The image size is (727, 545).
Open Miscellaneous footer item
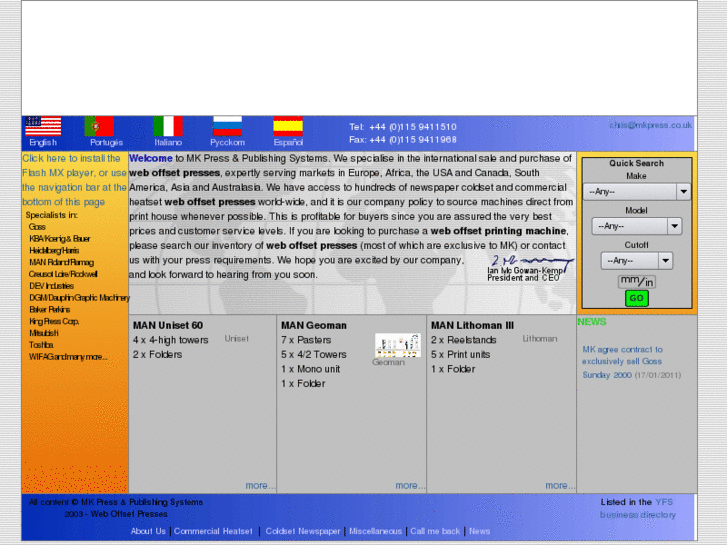[376, 531]
